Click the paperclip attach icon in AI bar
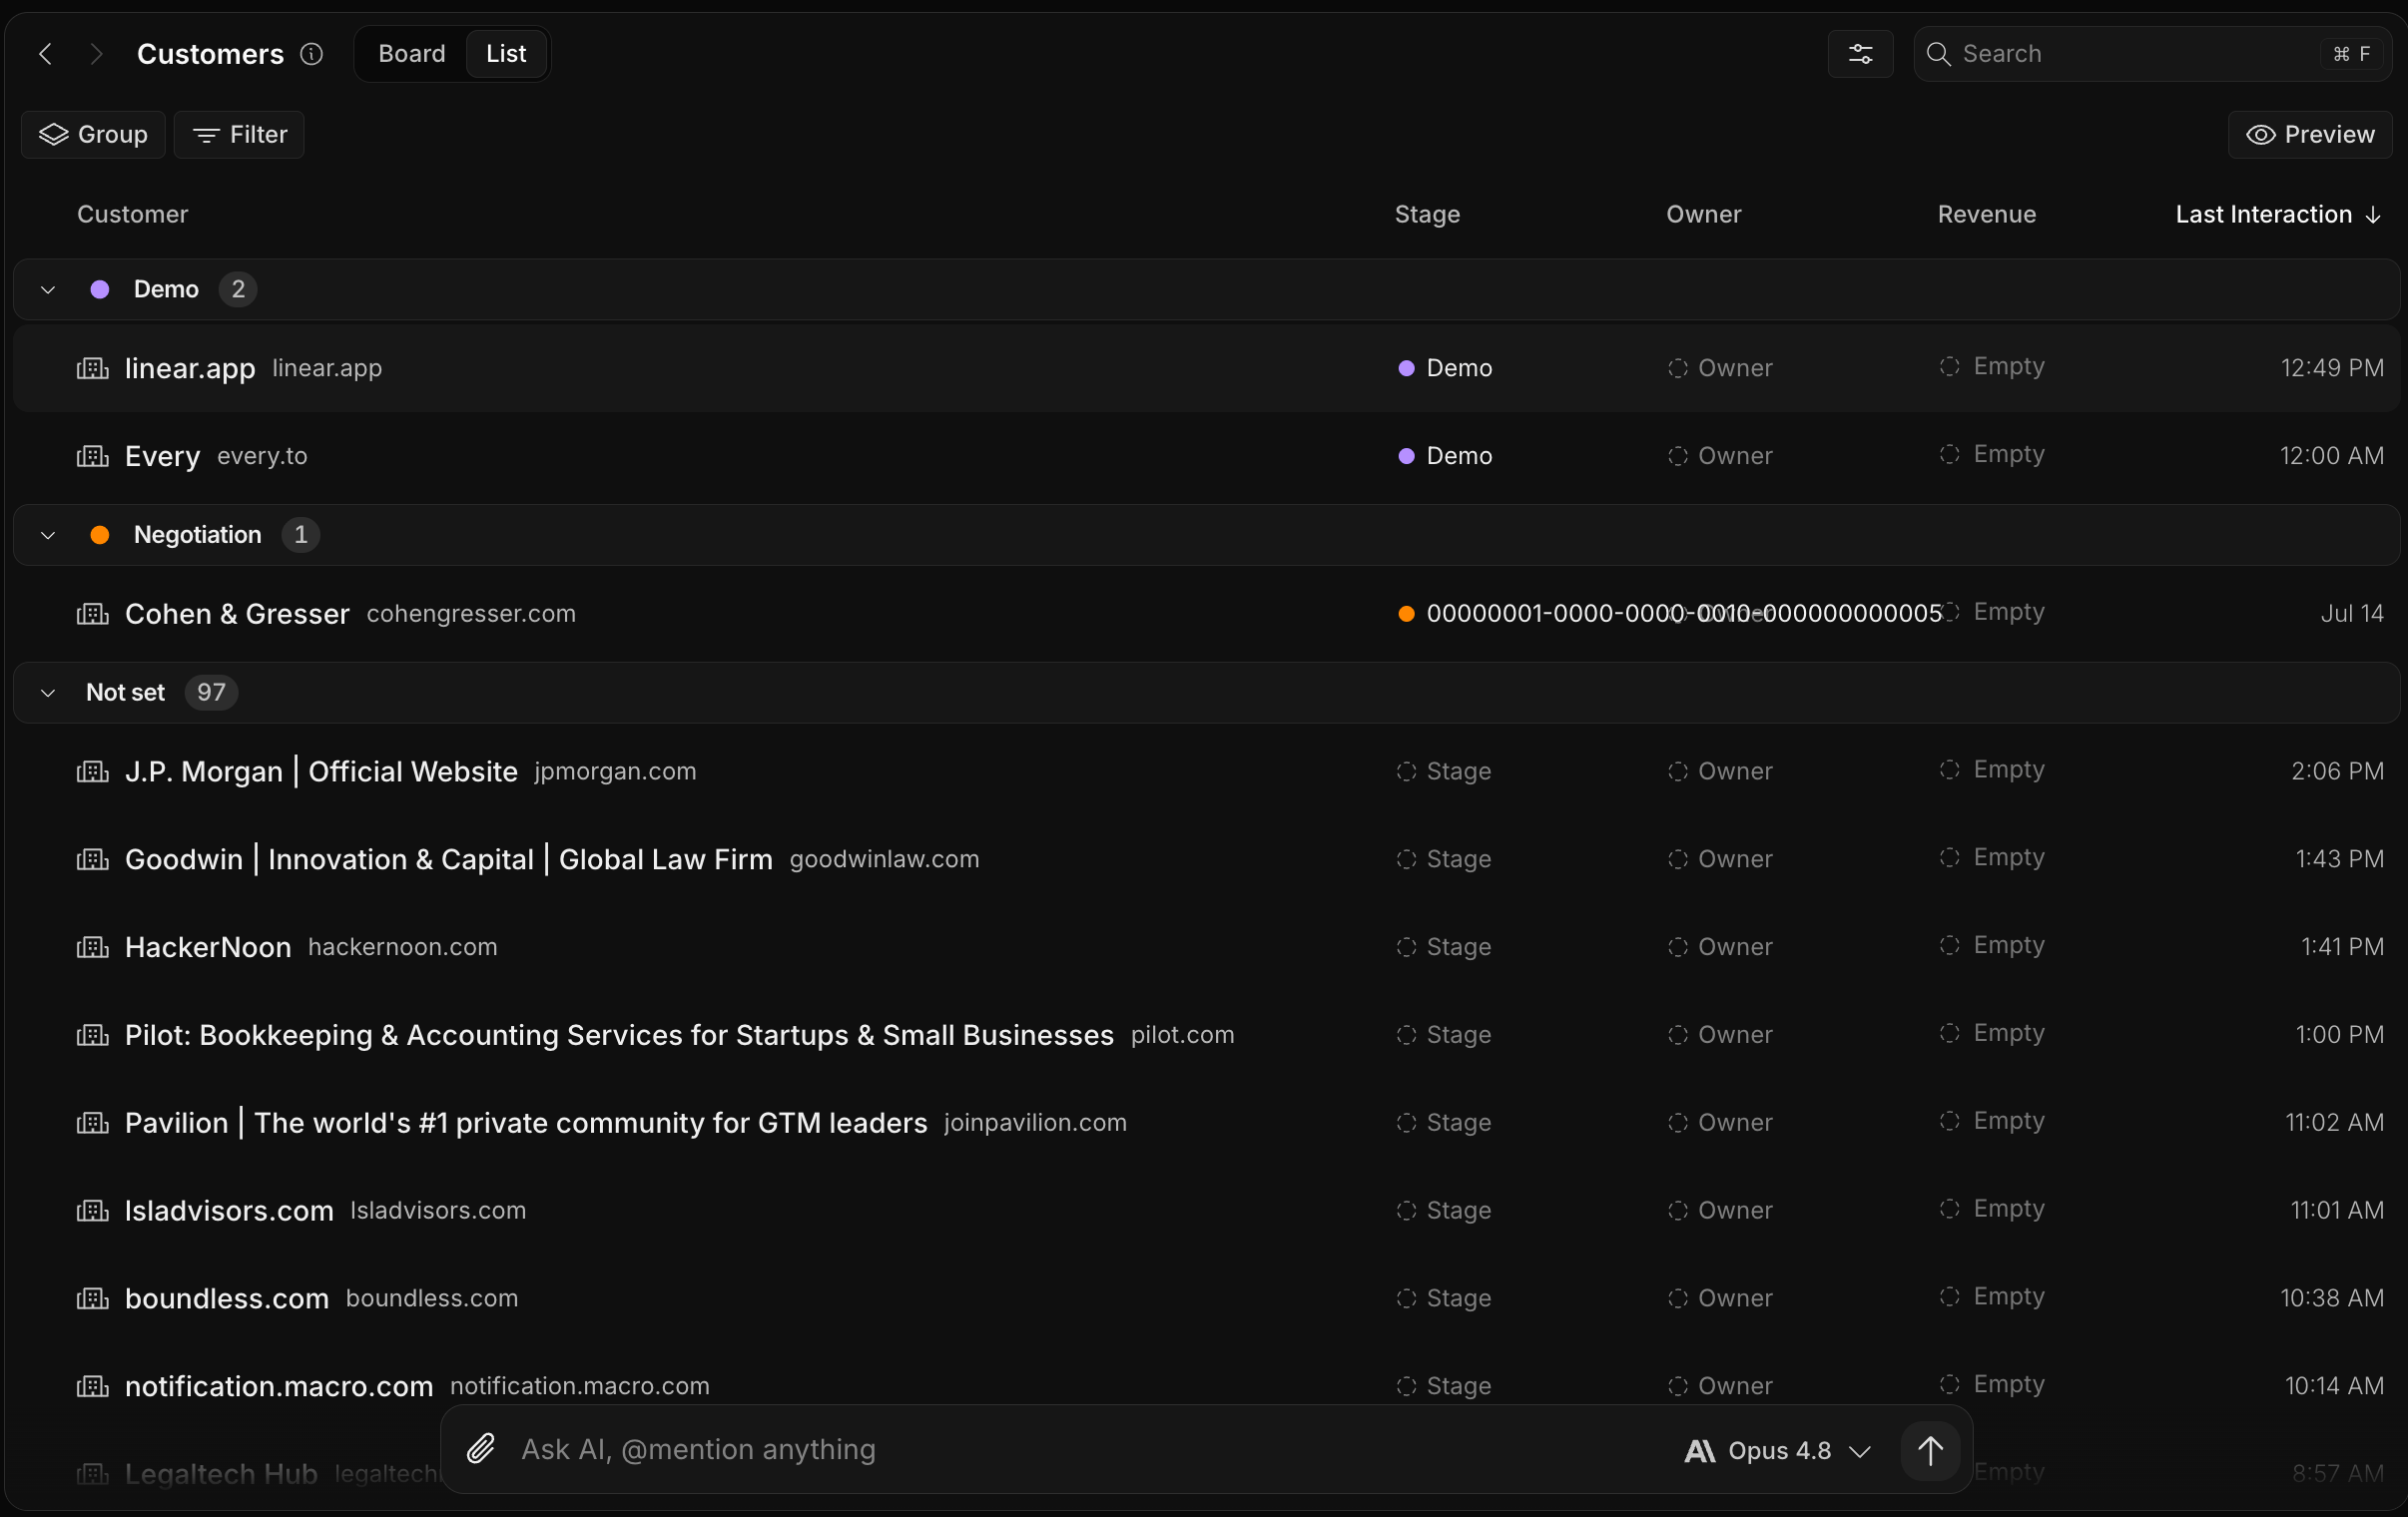The height and width of the screenshot is (1517, 2408). click(481, 1449)
